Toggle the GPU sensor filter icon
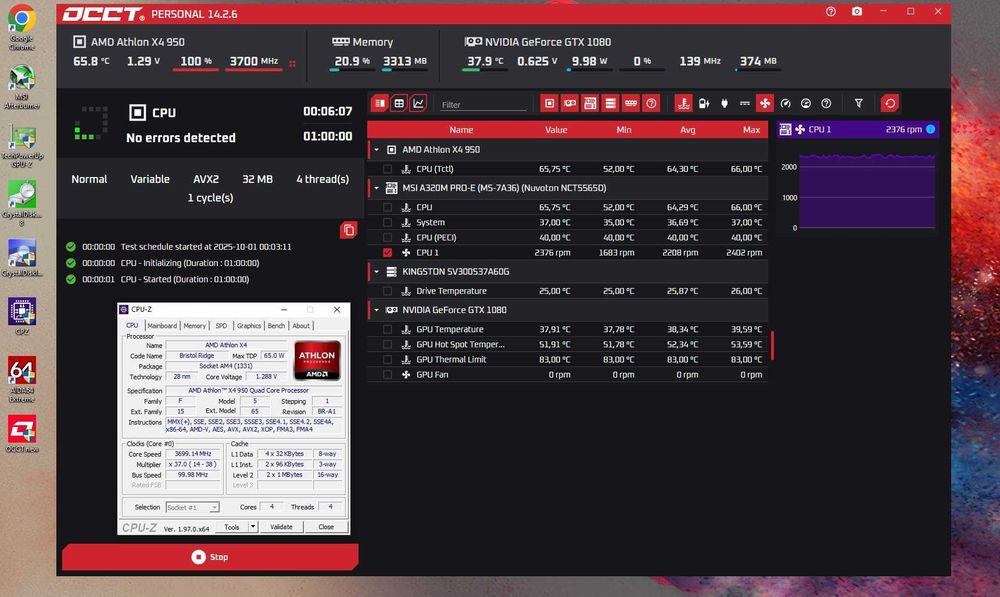Screen dimensions: 1000x597 (x=570, y=103)
